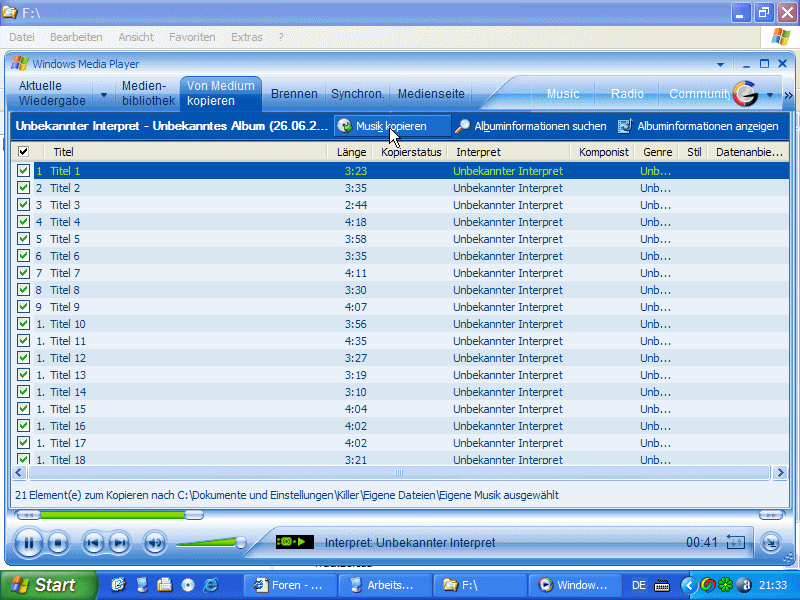Select the Von Medium kopieren tab
This screenshot has height=600, width=800.
(220, 93)
